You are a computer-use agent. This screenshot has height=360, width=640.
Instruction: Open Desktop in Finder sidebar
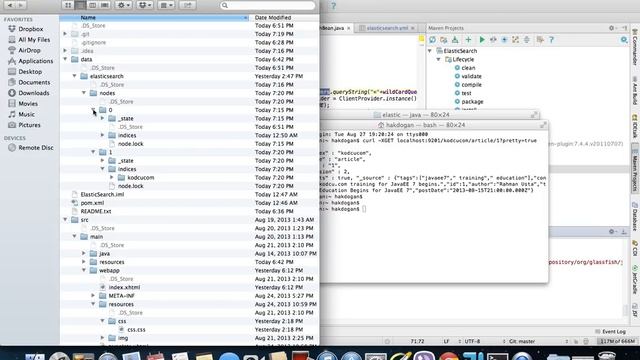coord(25,71)
